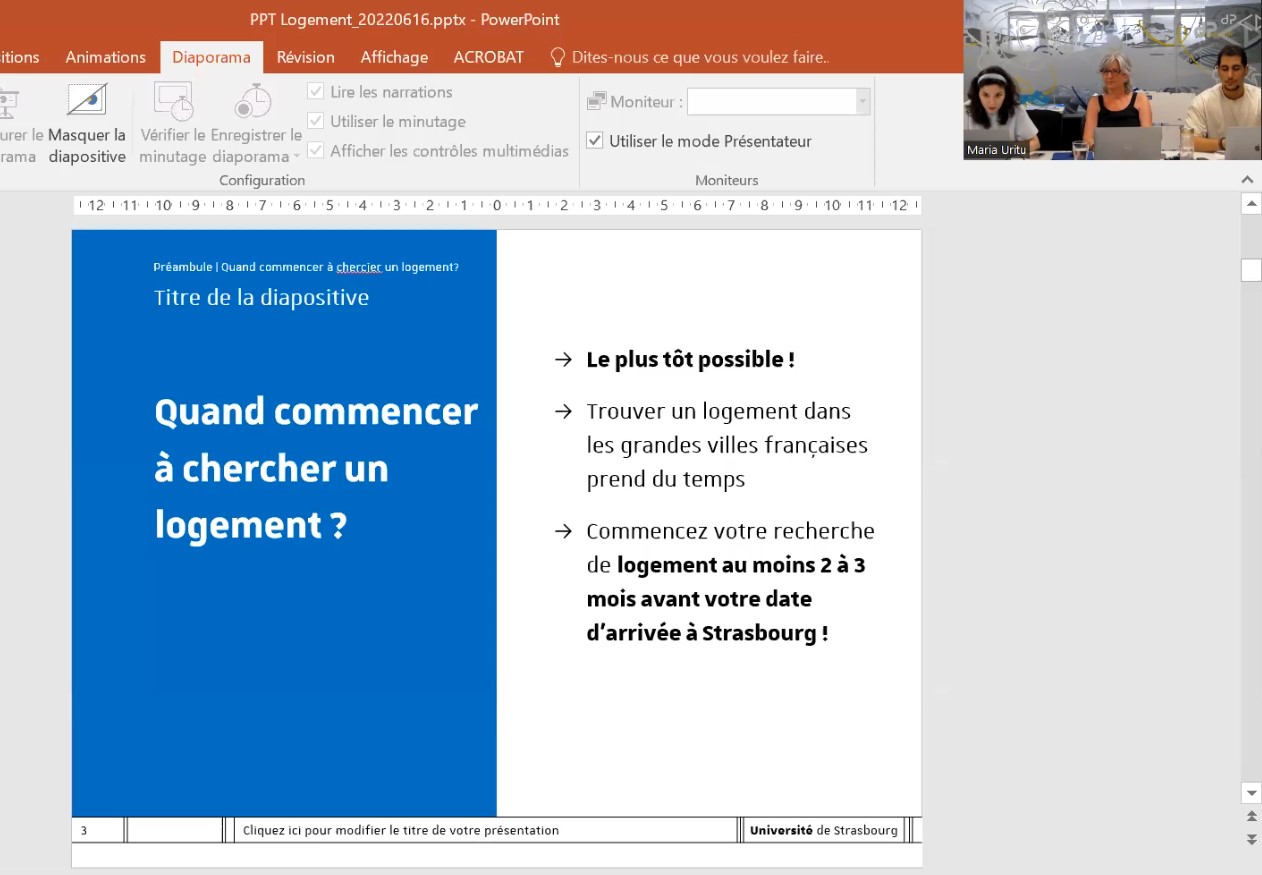Click the vertical scrollbar thumb
This screenshot has height=875, width=1262.
click(x=1251, y=270)
